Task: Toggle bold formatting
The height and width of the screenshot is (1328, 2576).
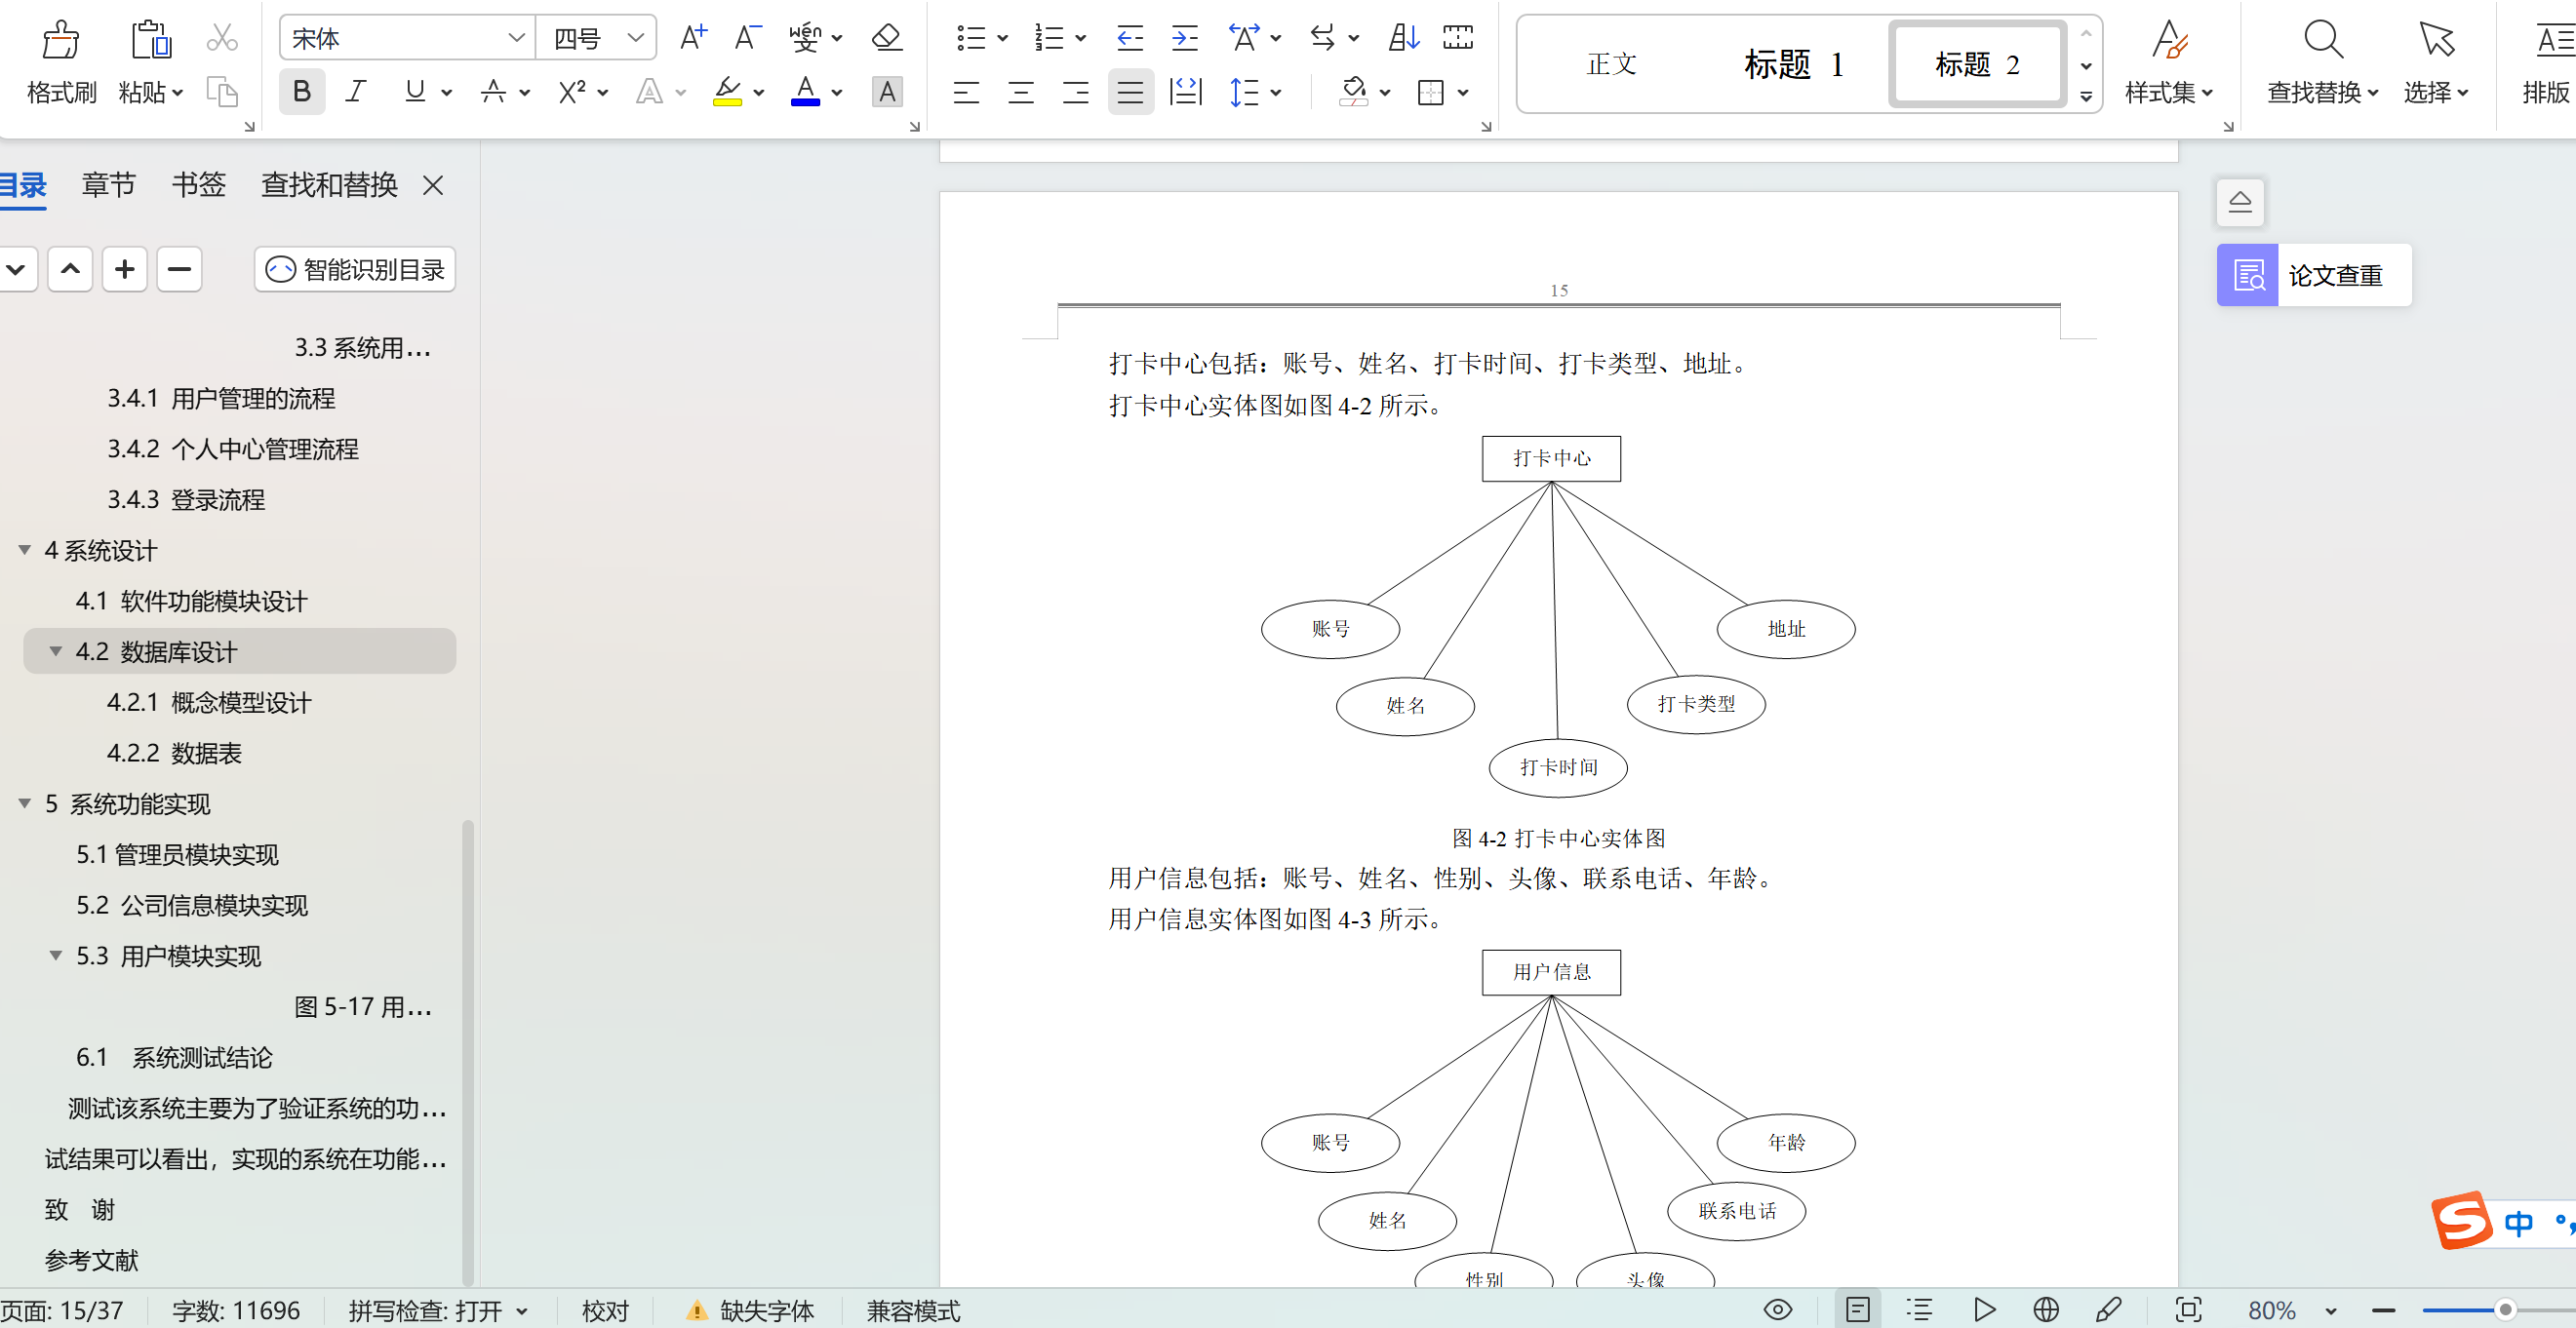Action: coord(301,92)
